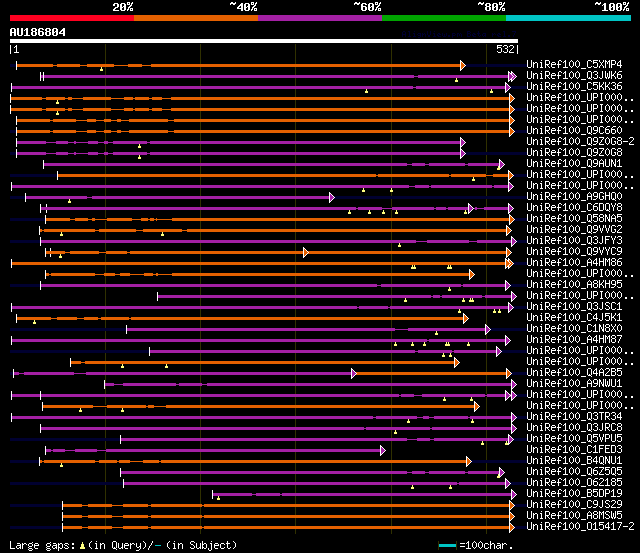640x553 pixels.
Task: Click the orange ~40% identity legend segment
Action: [196, 18]
